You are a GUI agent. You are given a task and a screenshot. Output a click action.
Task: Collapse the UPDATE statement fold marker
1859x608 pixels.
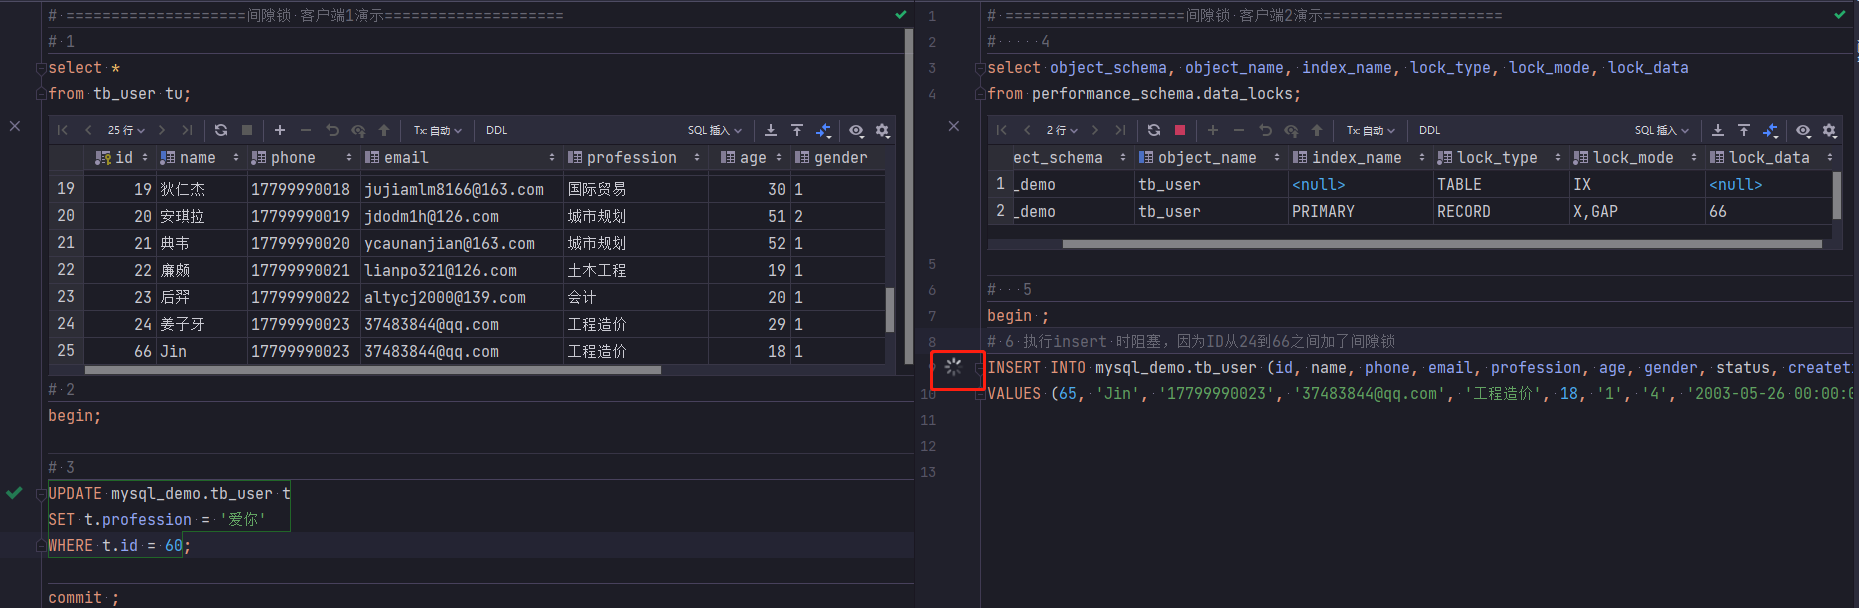pos(41,494)
